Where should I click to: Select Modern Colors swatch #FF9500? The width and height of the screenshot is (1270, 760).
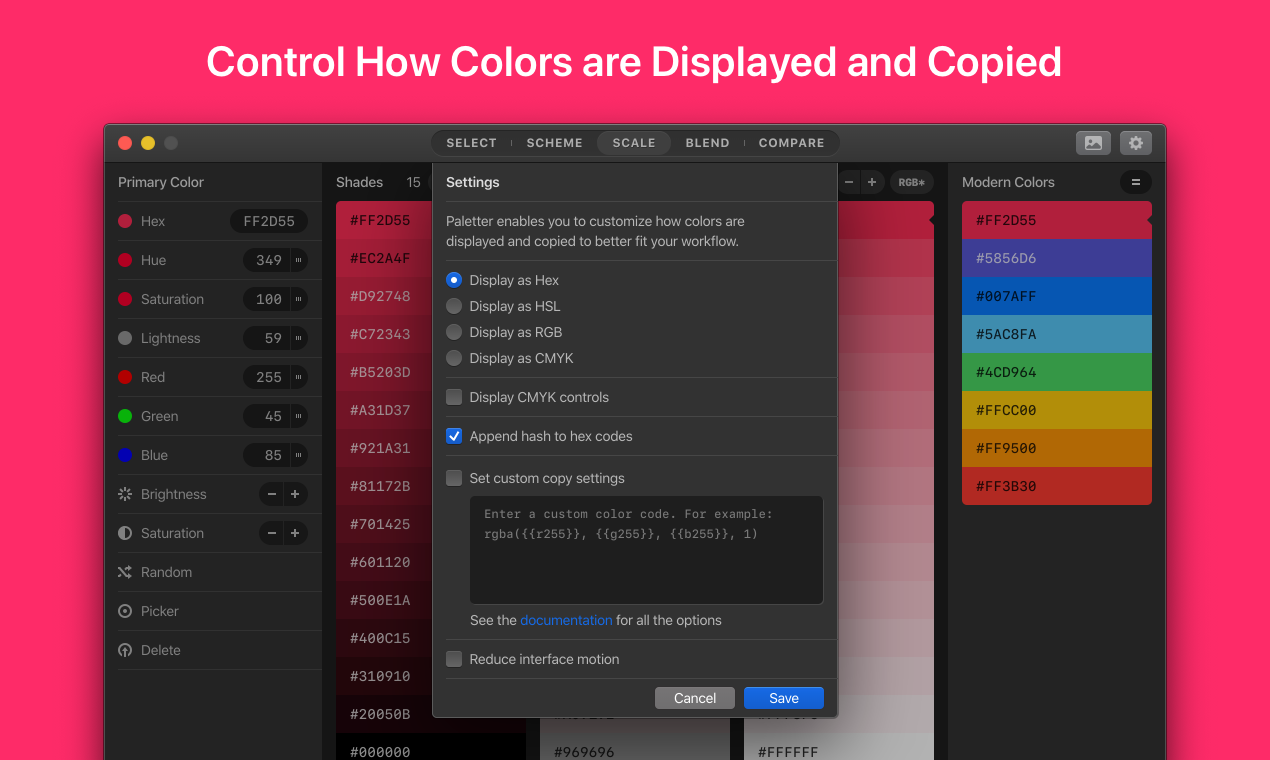coord(1057,448)
